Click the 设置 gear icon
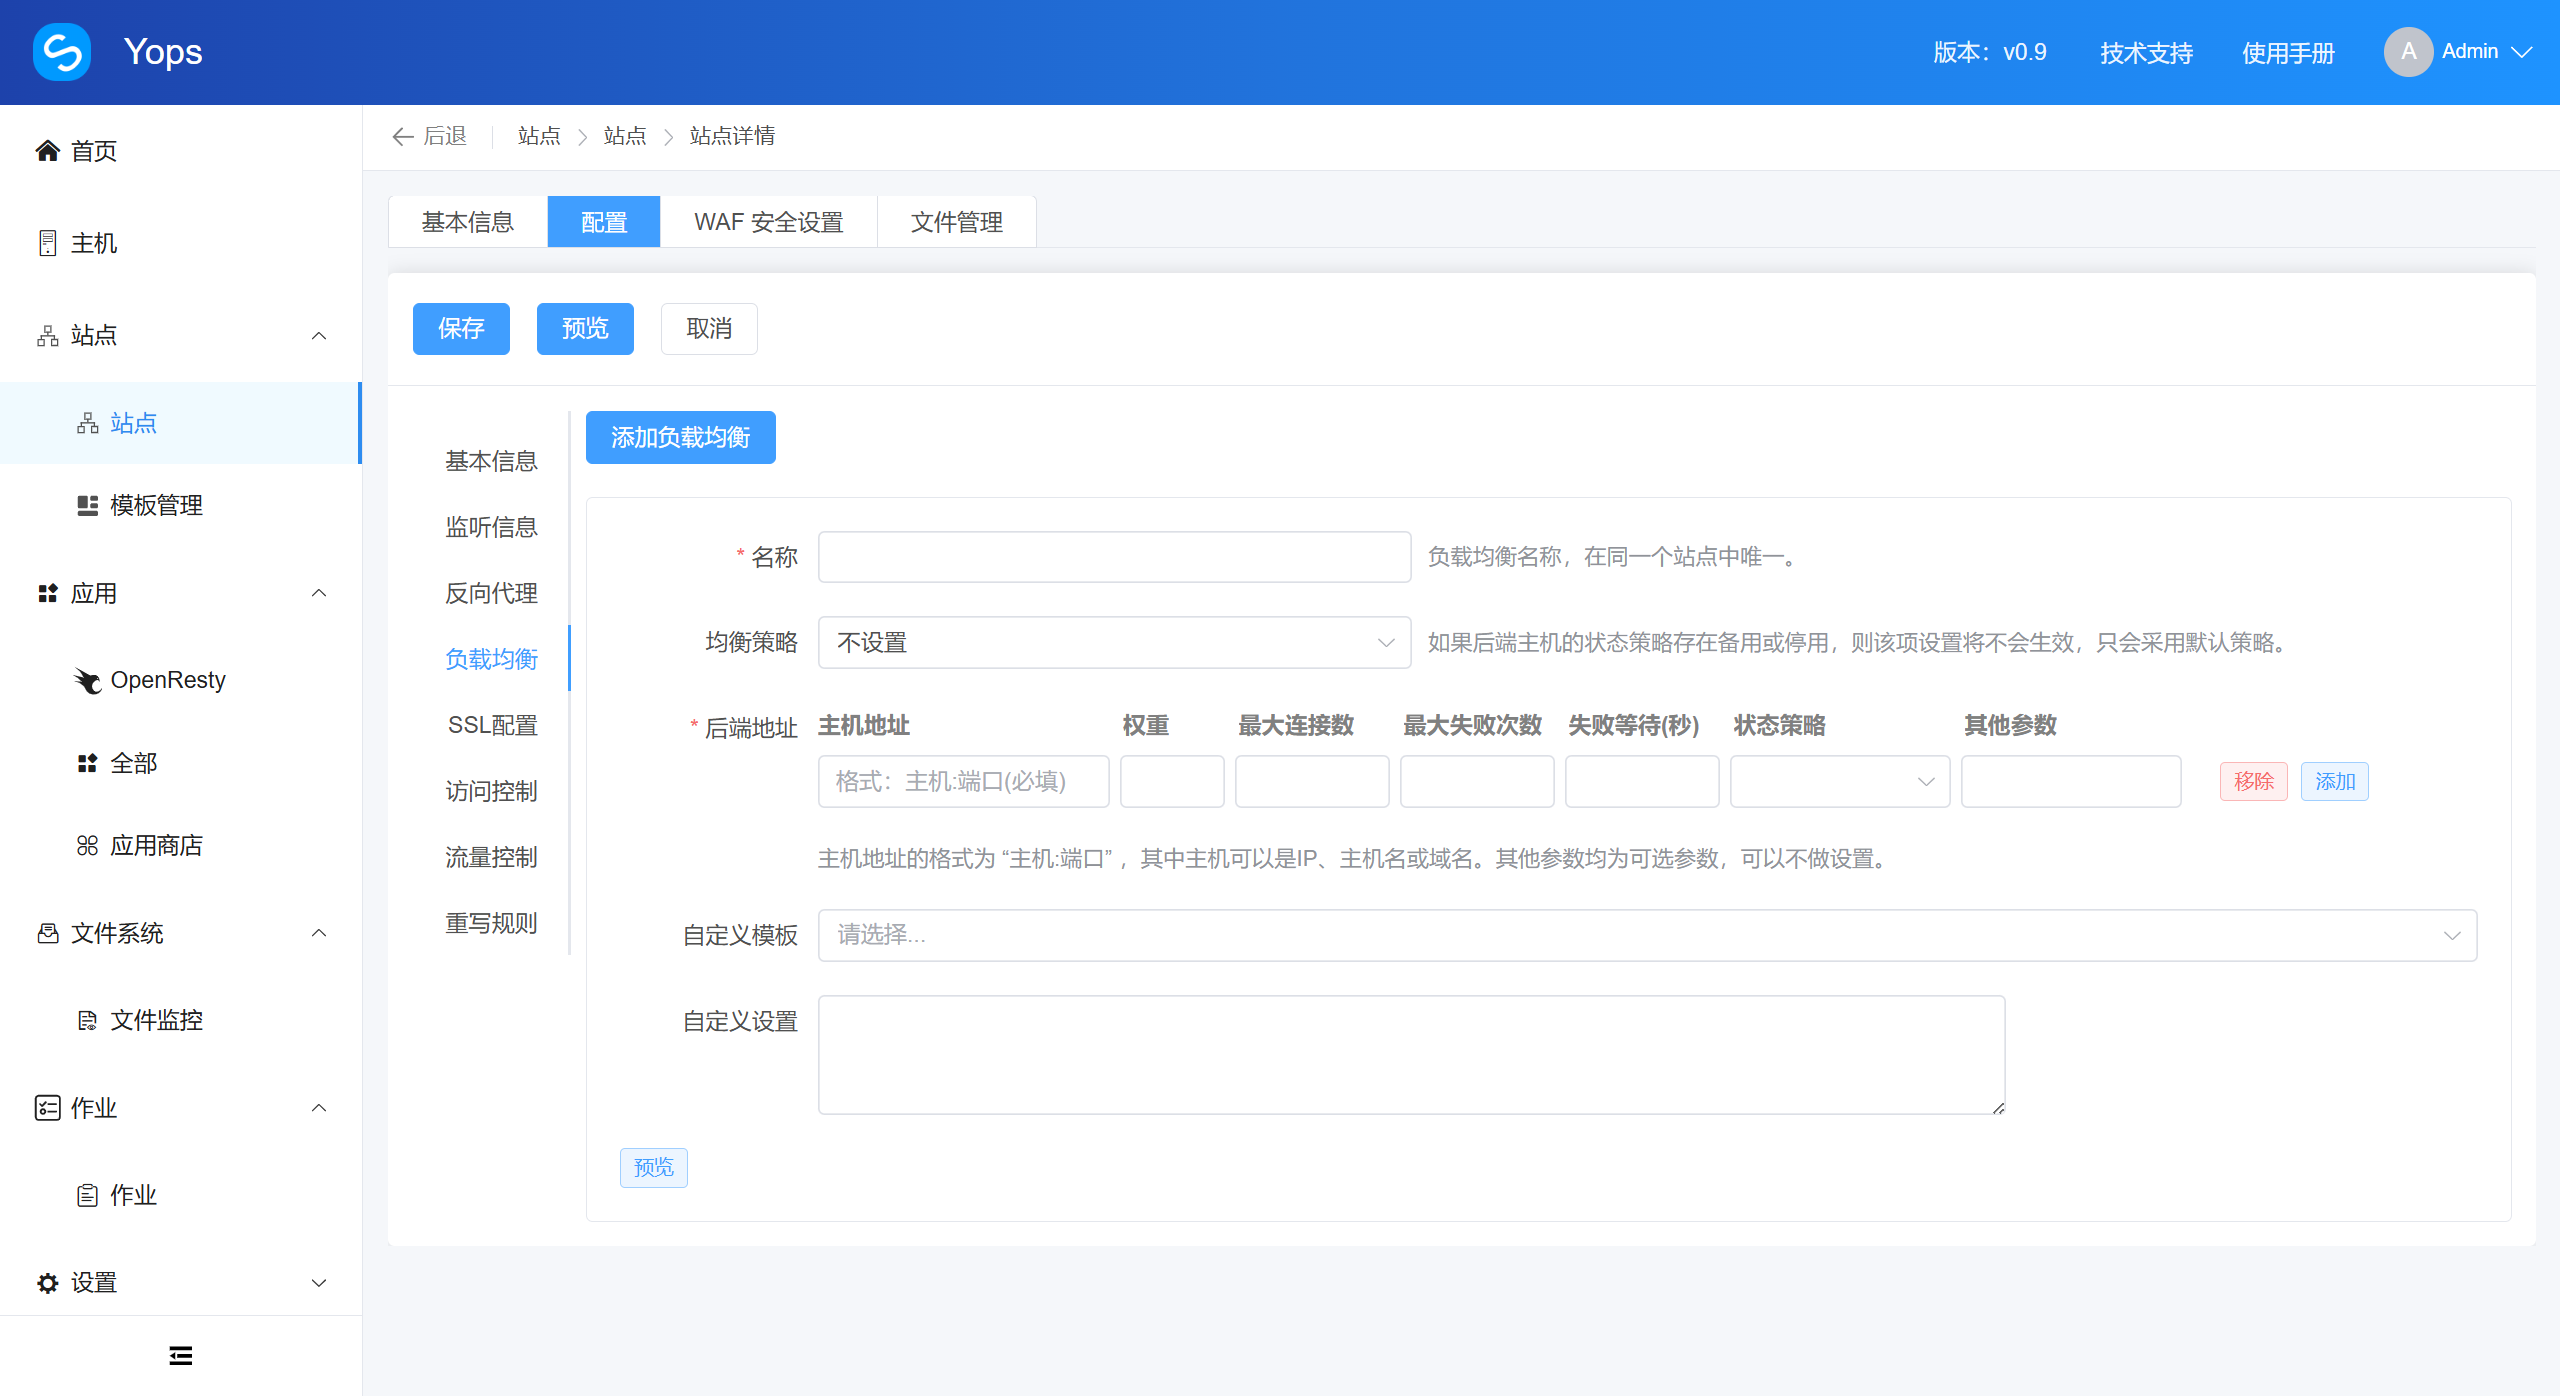The height and width of the screenshot is (1396, 2560). pos(47,1283)
